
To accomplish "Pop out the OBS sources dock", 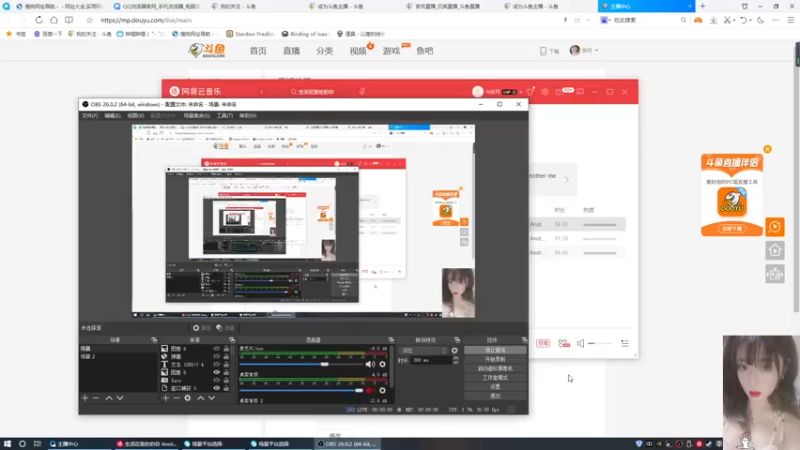I will [232, 340].
